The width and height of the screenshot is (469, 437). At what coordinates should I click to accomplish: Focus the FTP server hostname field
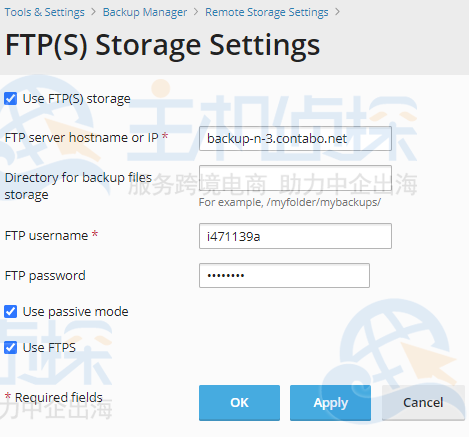pos(295,138)
